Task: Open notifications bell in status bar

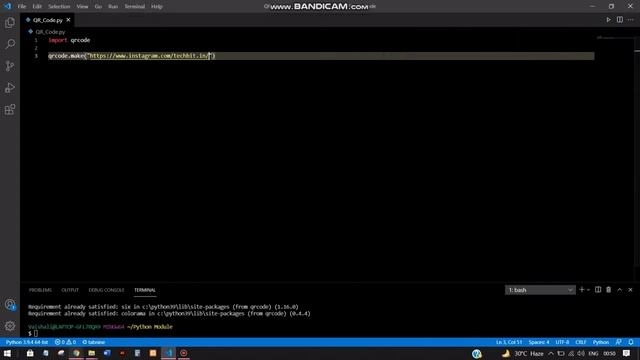Action: click(x=631, y=342)
